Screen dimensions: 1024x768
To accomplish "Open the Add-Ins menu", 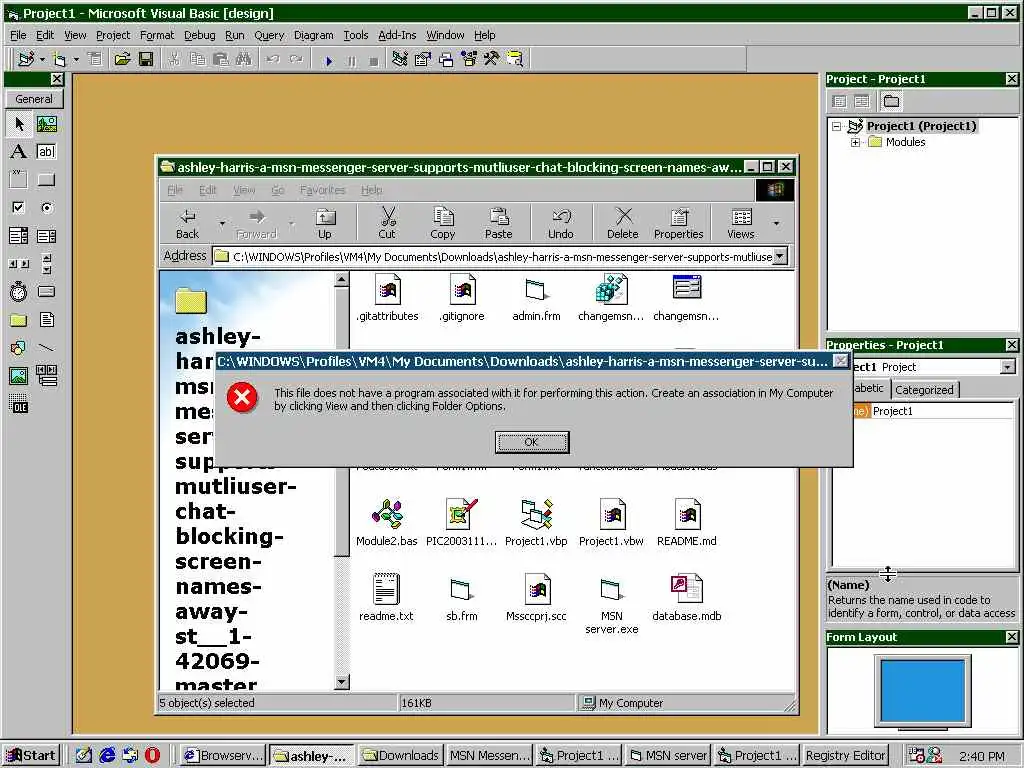I will click(x=397, y=35).
